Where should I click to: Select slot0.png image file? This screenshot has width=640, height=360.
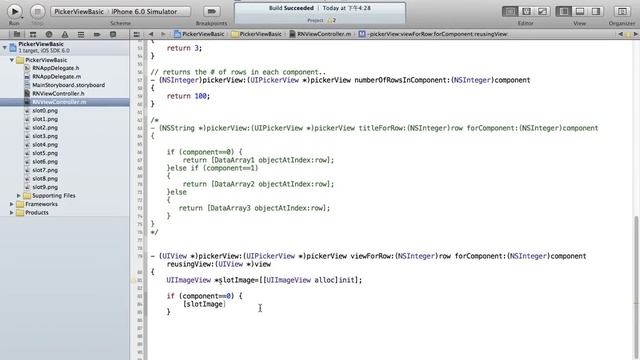45,111
